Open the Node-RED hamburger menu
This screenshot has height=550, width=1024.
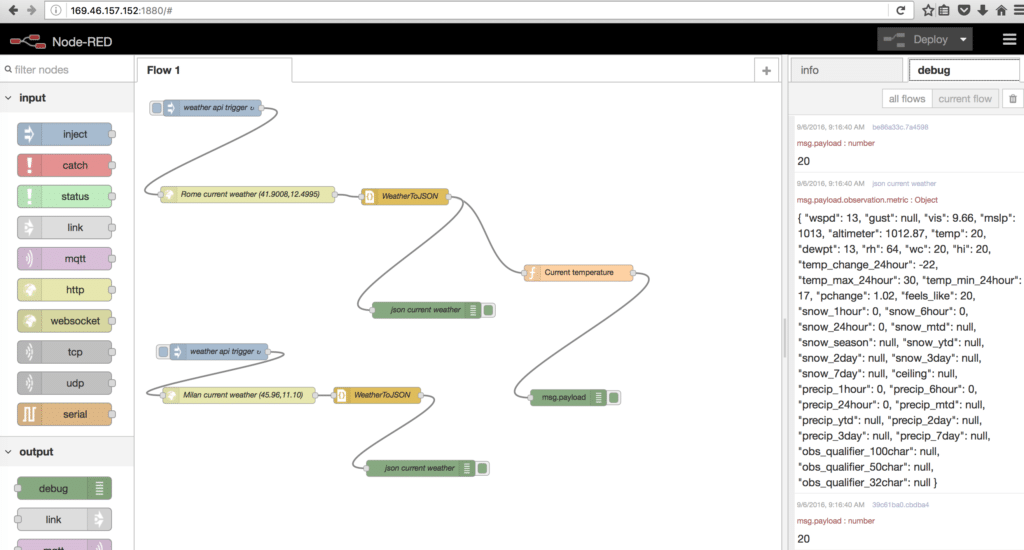click(x=1009, y=40)
